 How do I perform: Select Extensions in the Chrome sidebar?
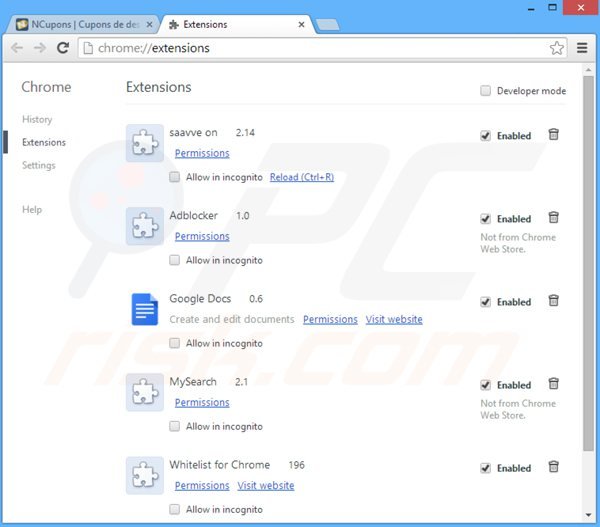pos(44,142)
